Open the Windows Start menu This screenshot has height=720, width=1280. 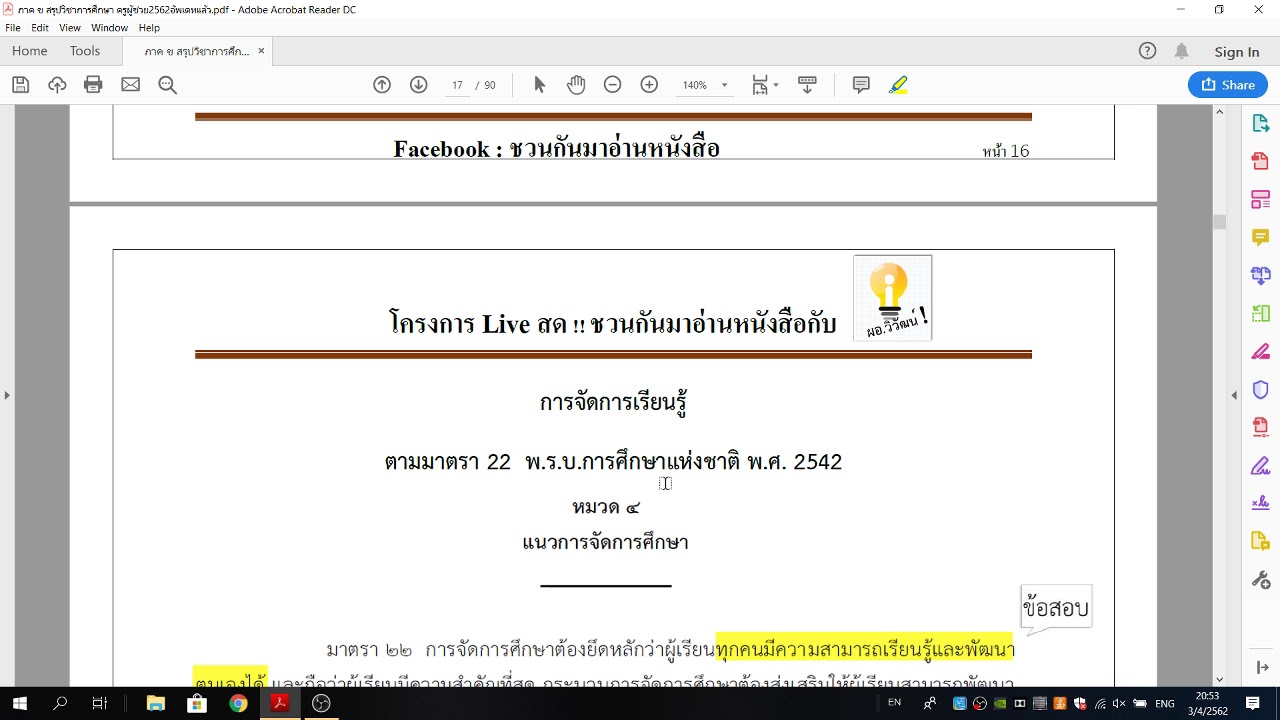coord(19,703)
